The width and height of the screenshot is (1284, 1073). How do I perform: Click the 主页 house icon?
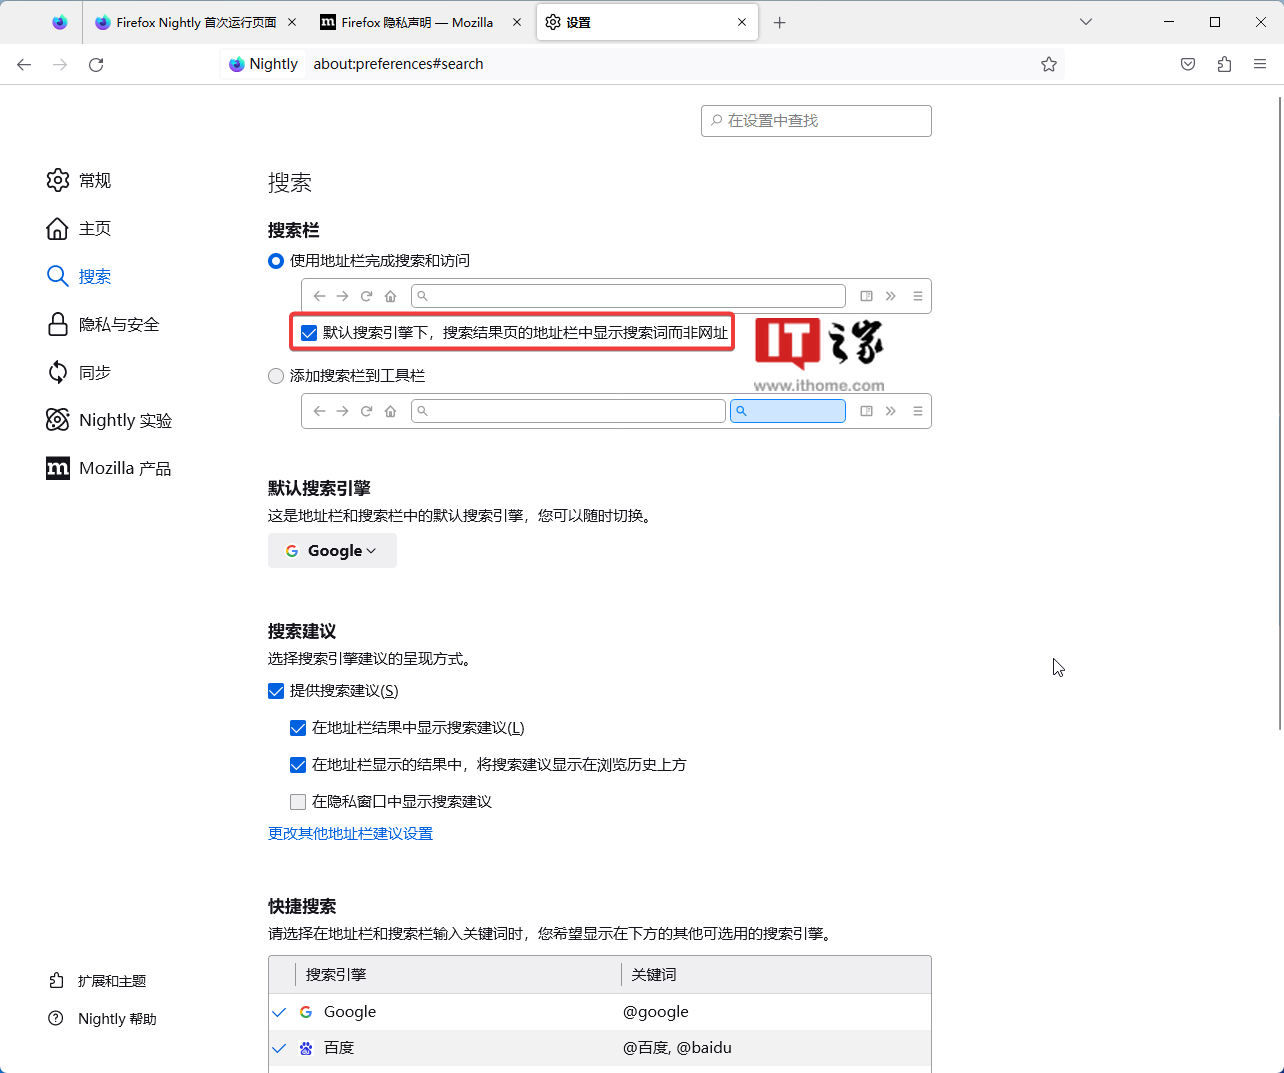[x=58, y=228]
